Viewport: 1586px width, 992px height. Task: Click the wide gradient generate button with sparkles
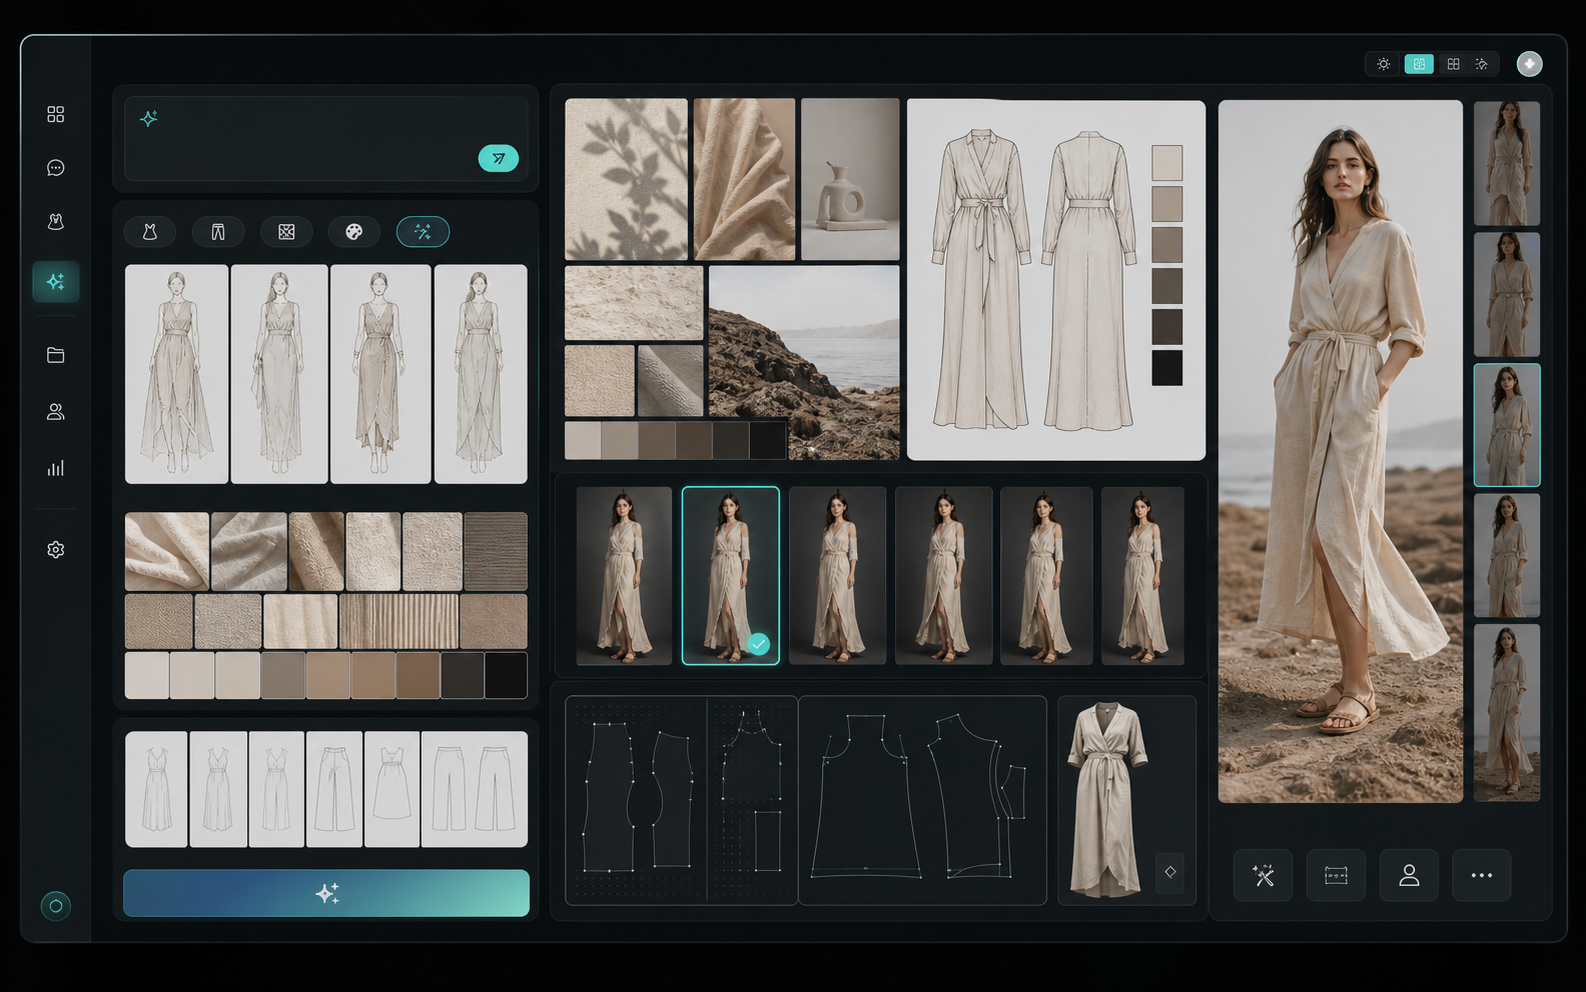(x=326, y=893)
